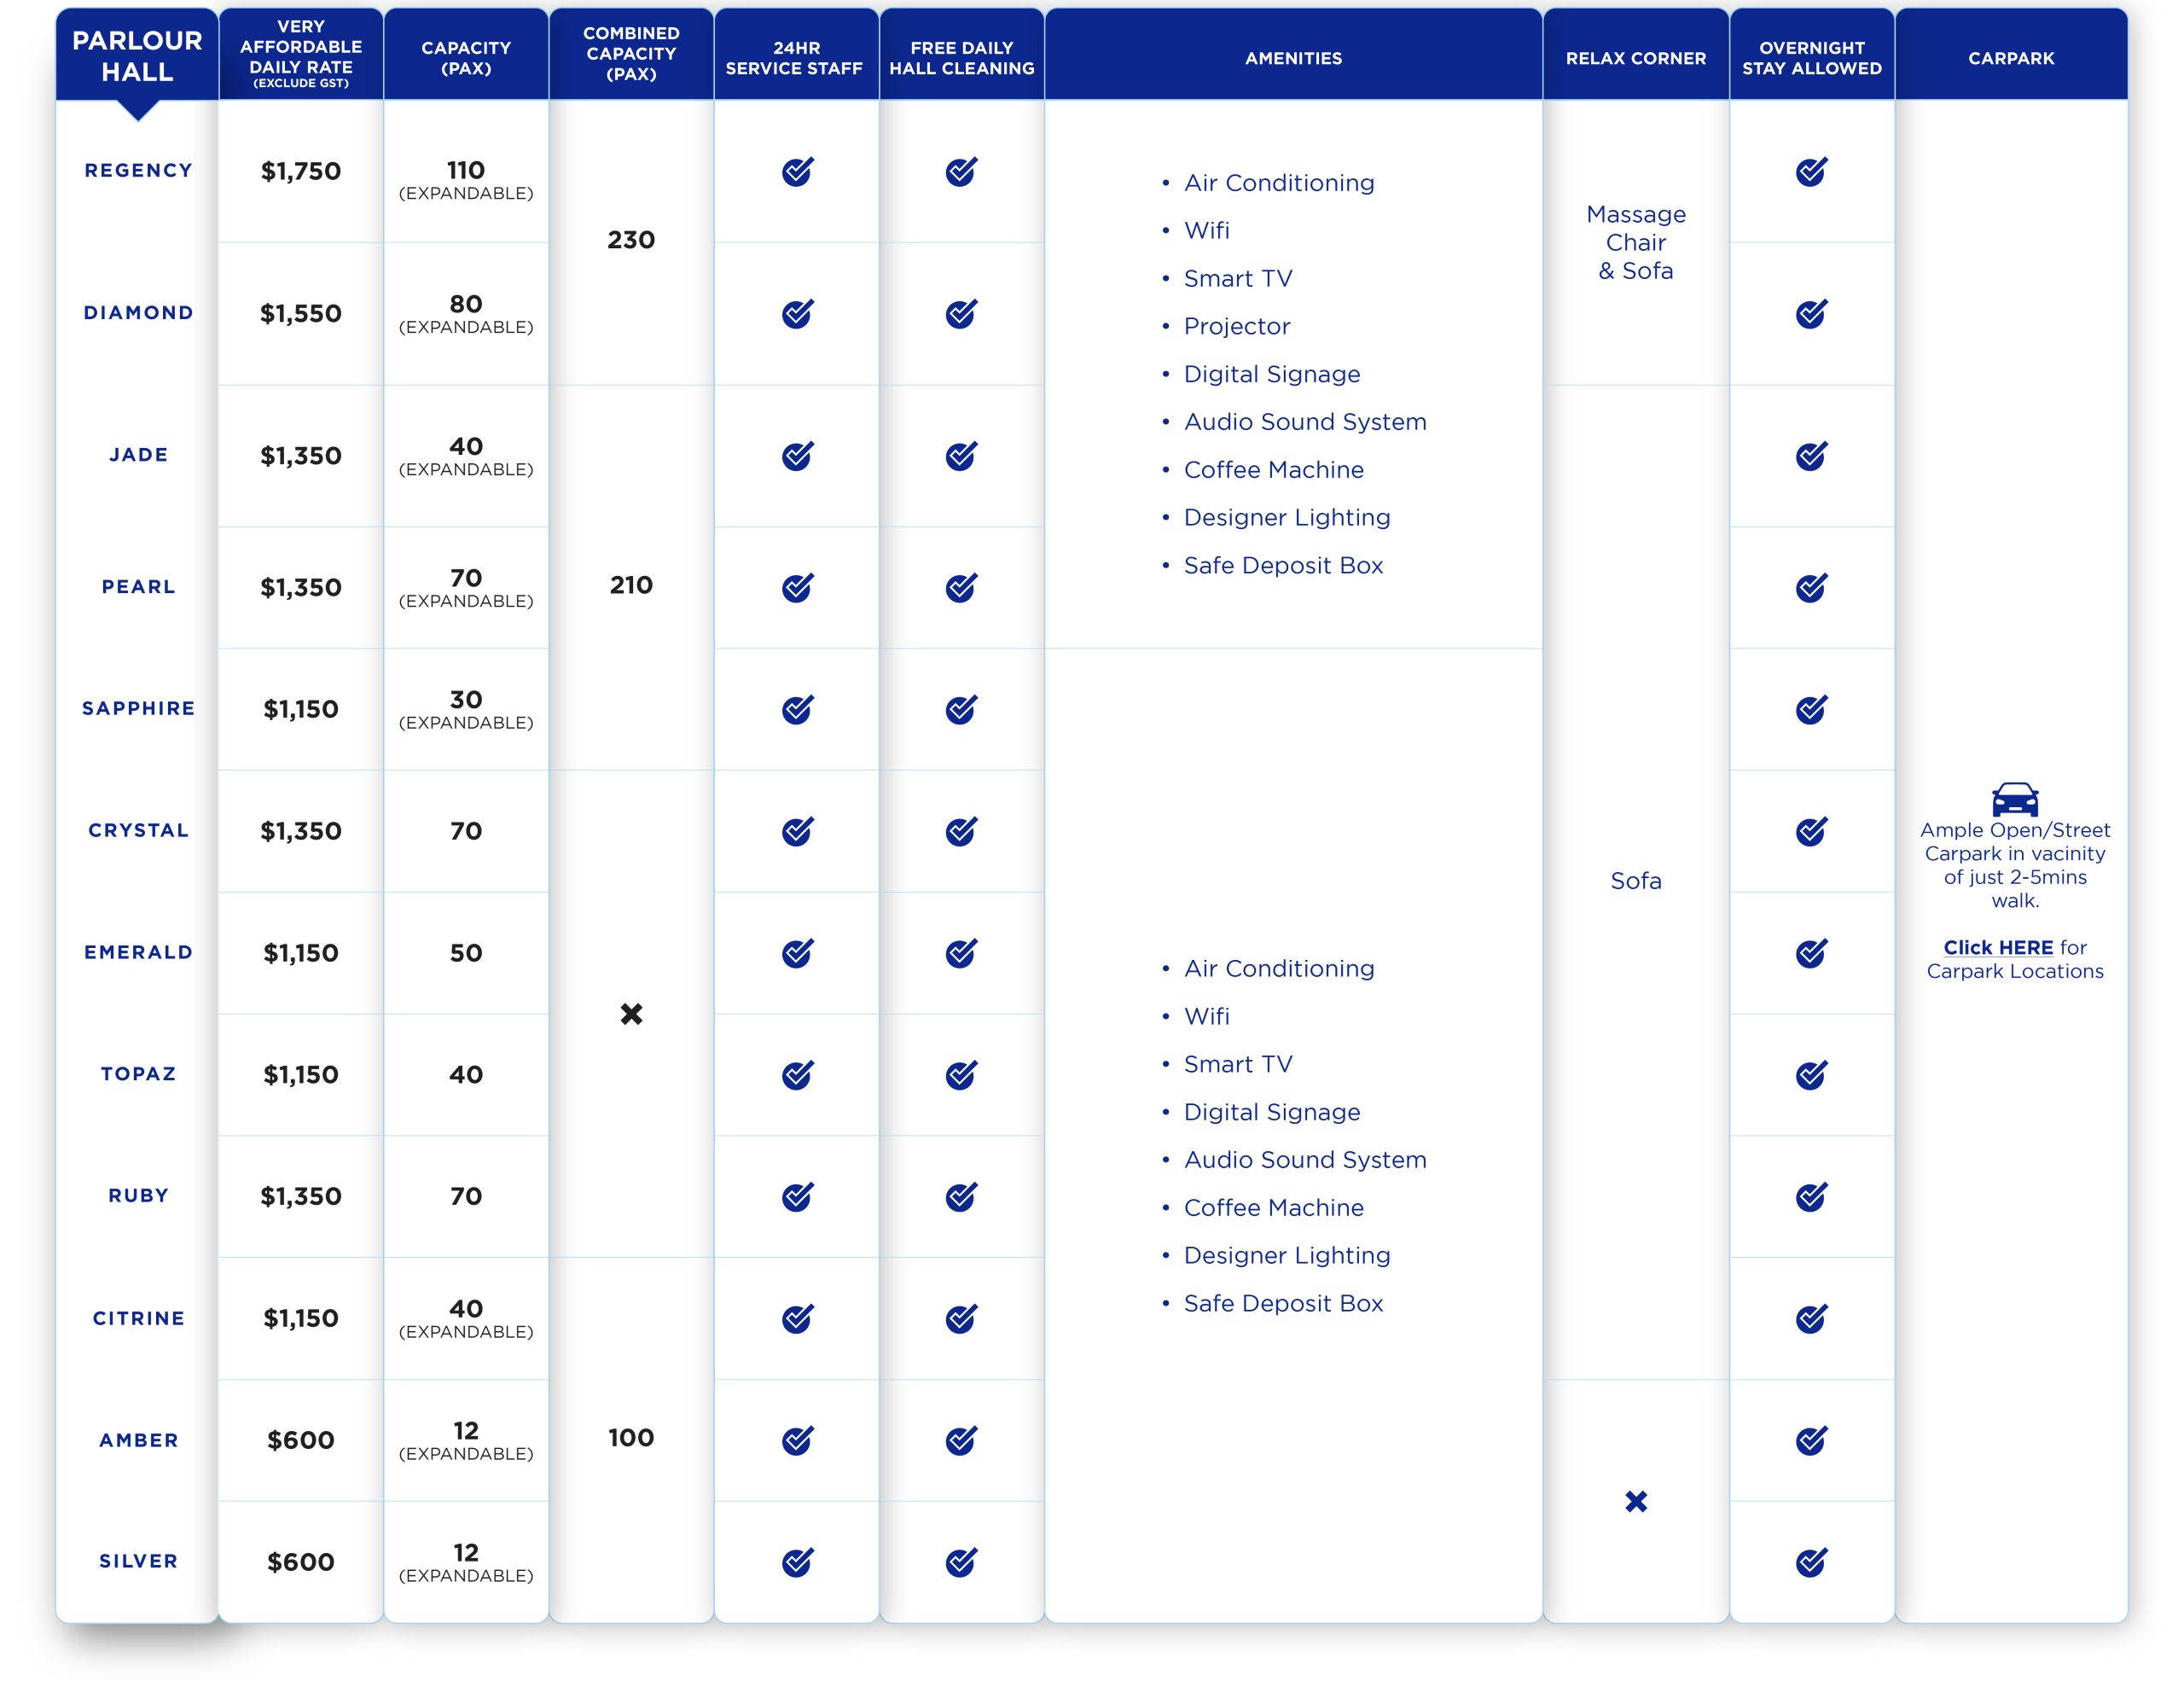The height and width of the screenshot is (1681, 2184).
Task: Select the Parlour Hall column header
Action: click(137, 56)
